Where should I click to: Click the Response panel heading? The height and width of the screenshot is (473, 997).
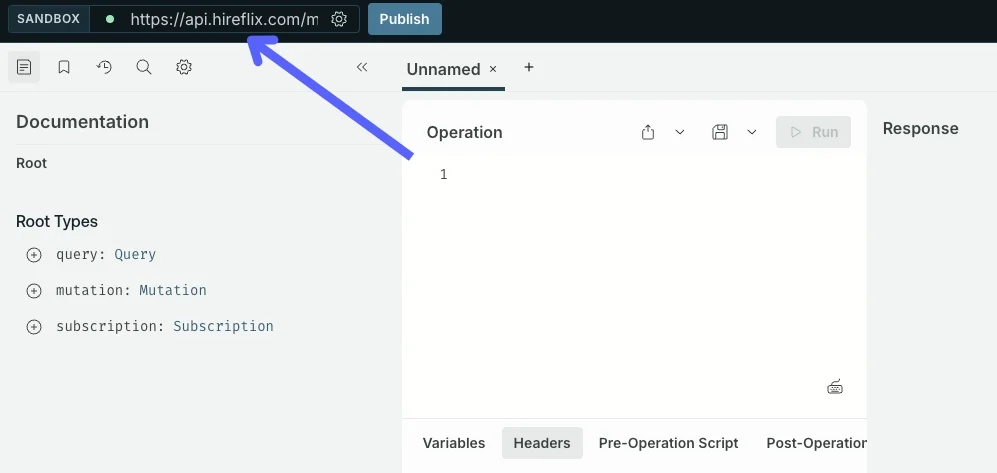click(x=920, y=128)
